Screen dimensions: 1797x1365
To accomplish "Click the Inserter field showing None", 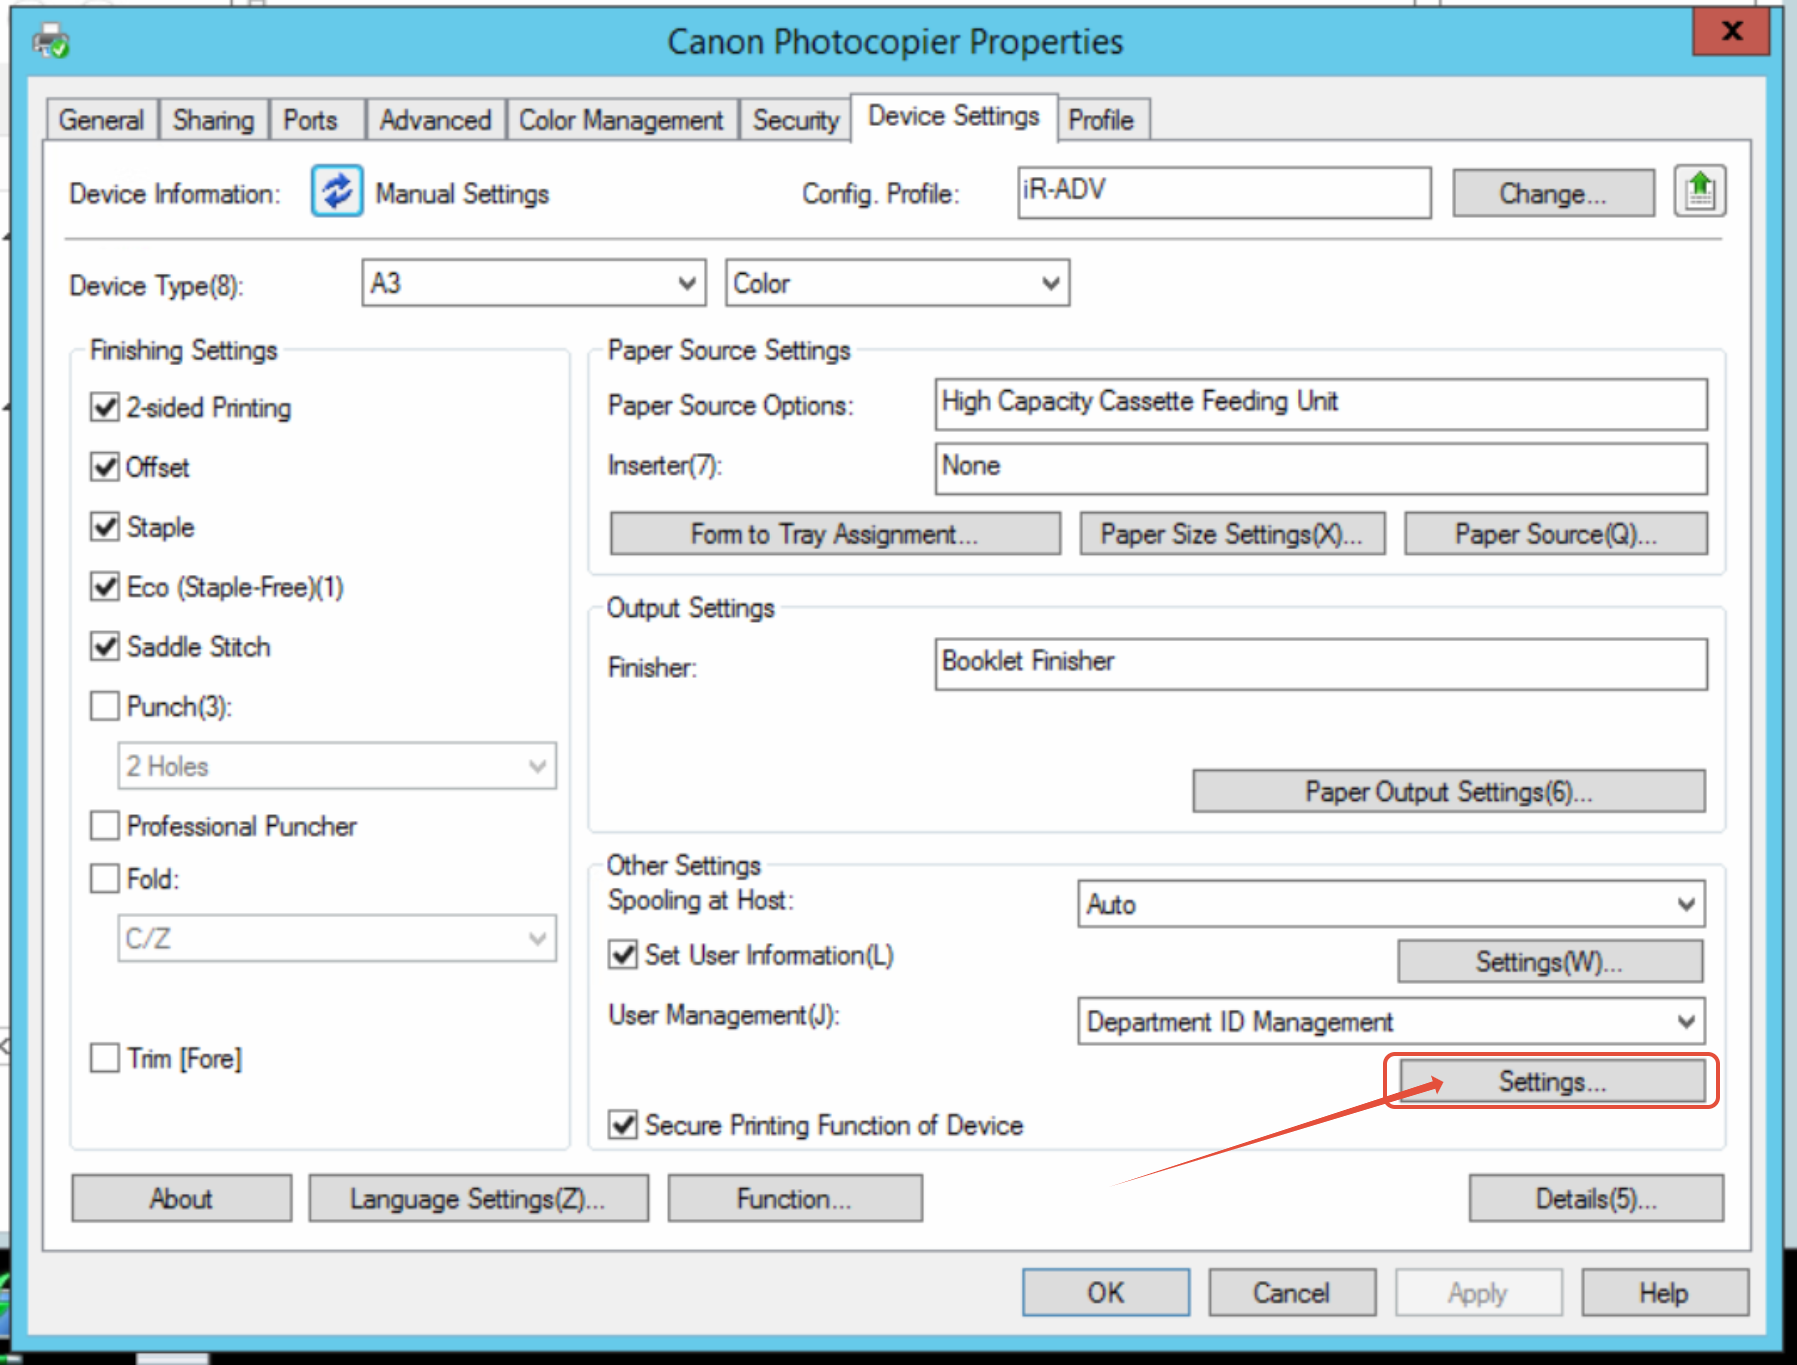I will tap(1321, 468).
